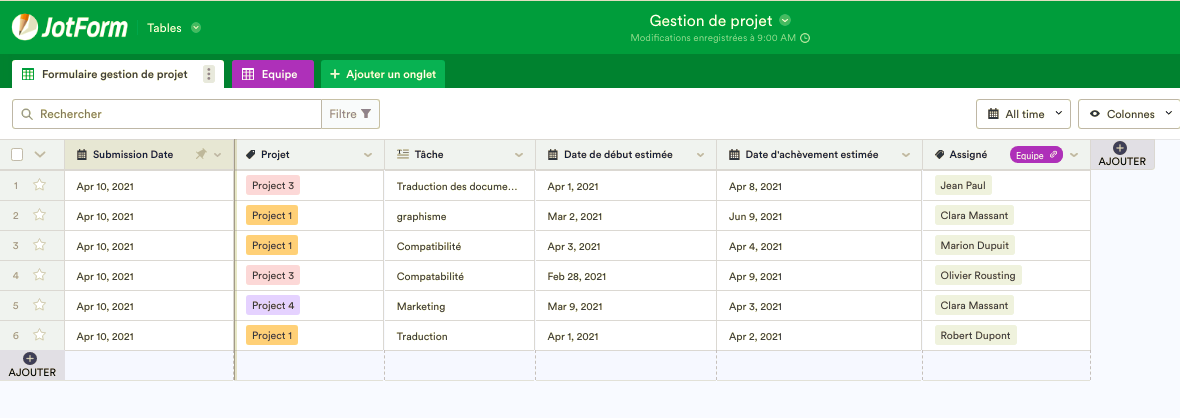The height and width of the screenshot is (418, 1180).
Task: Focus the Rechercher search field
Action: coord(166,114)
